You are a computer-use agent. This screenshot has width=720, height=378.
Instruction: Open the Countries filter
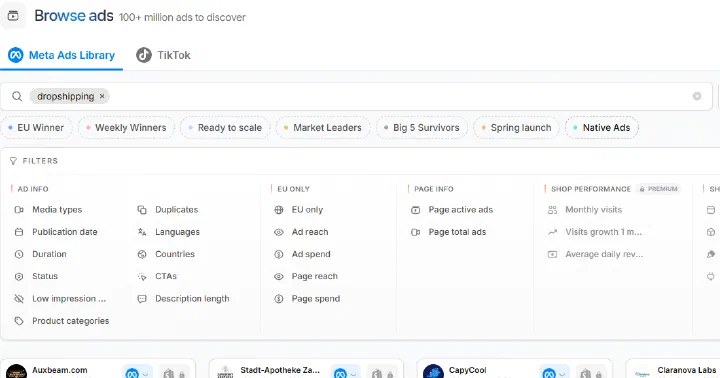pyautogui.click(x=166, y=254)
